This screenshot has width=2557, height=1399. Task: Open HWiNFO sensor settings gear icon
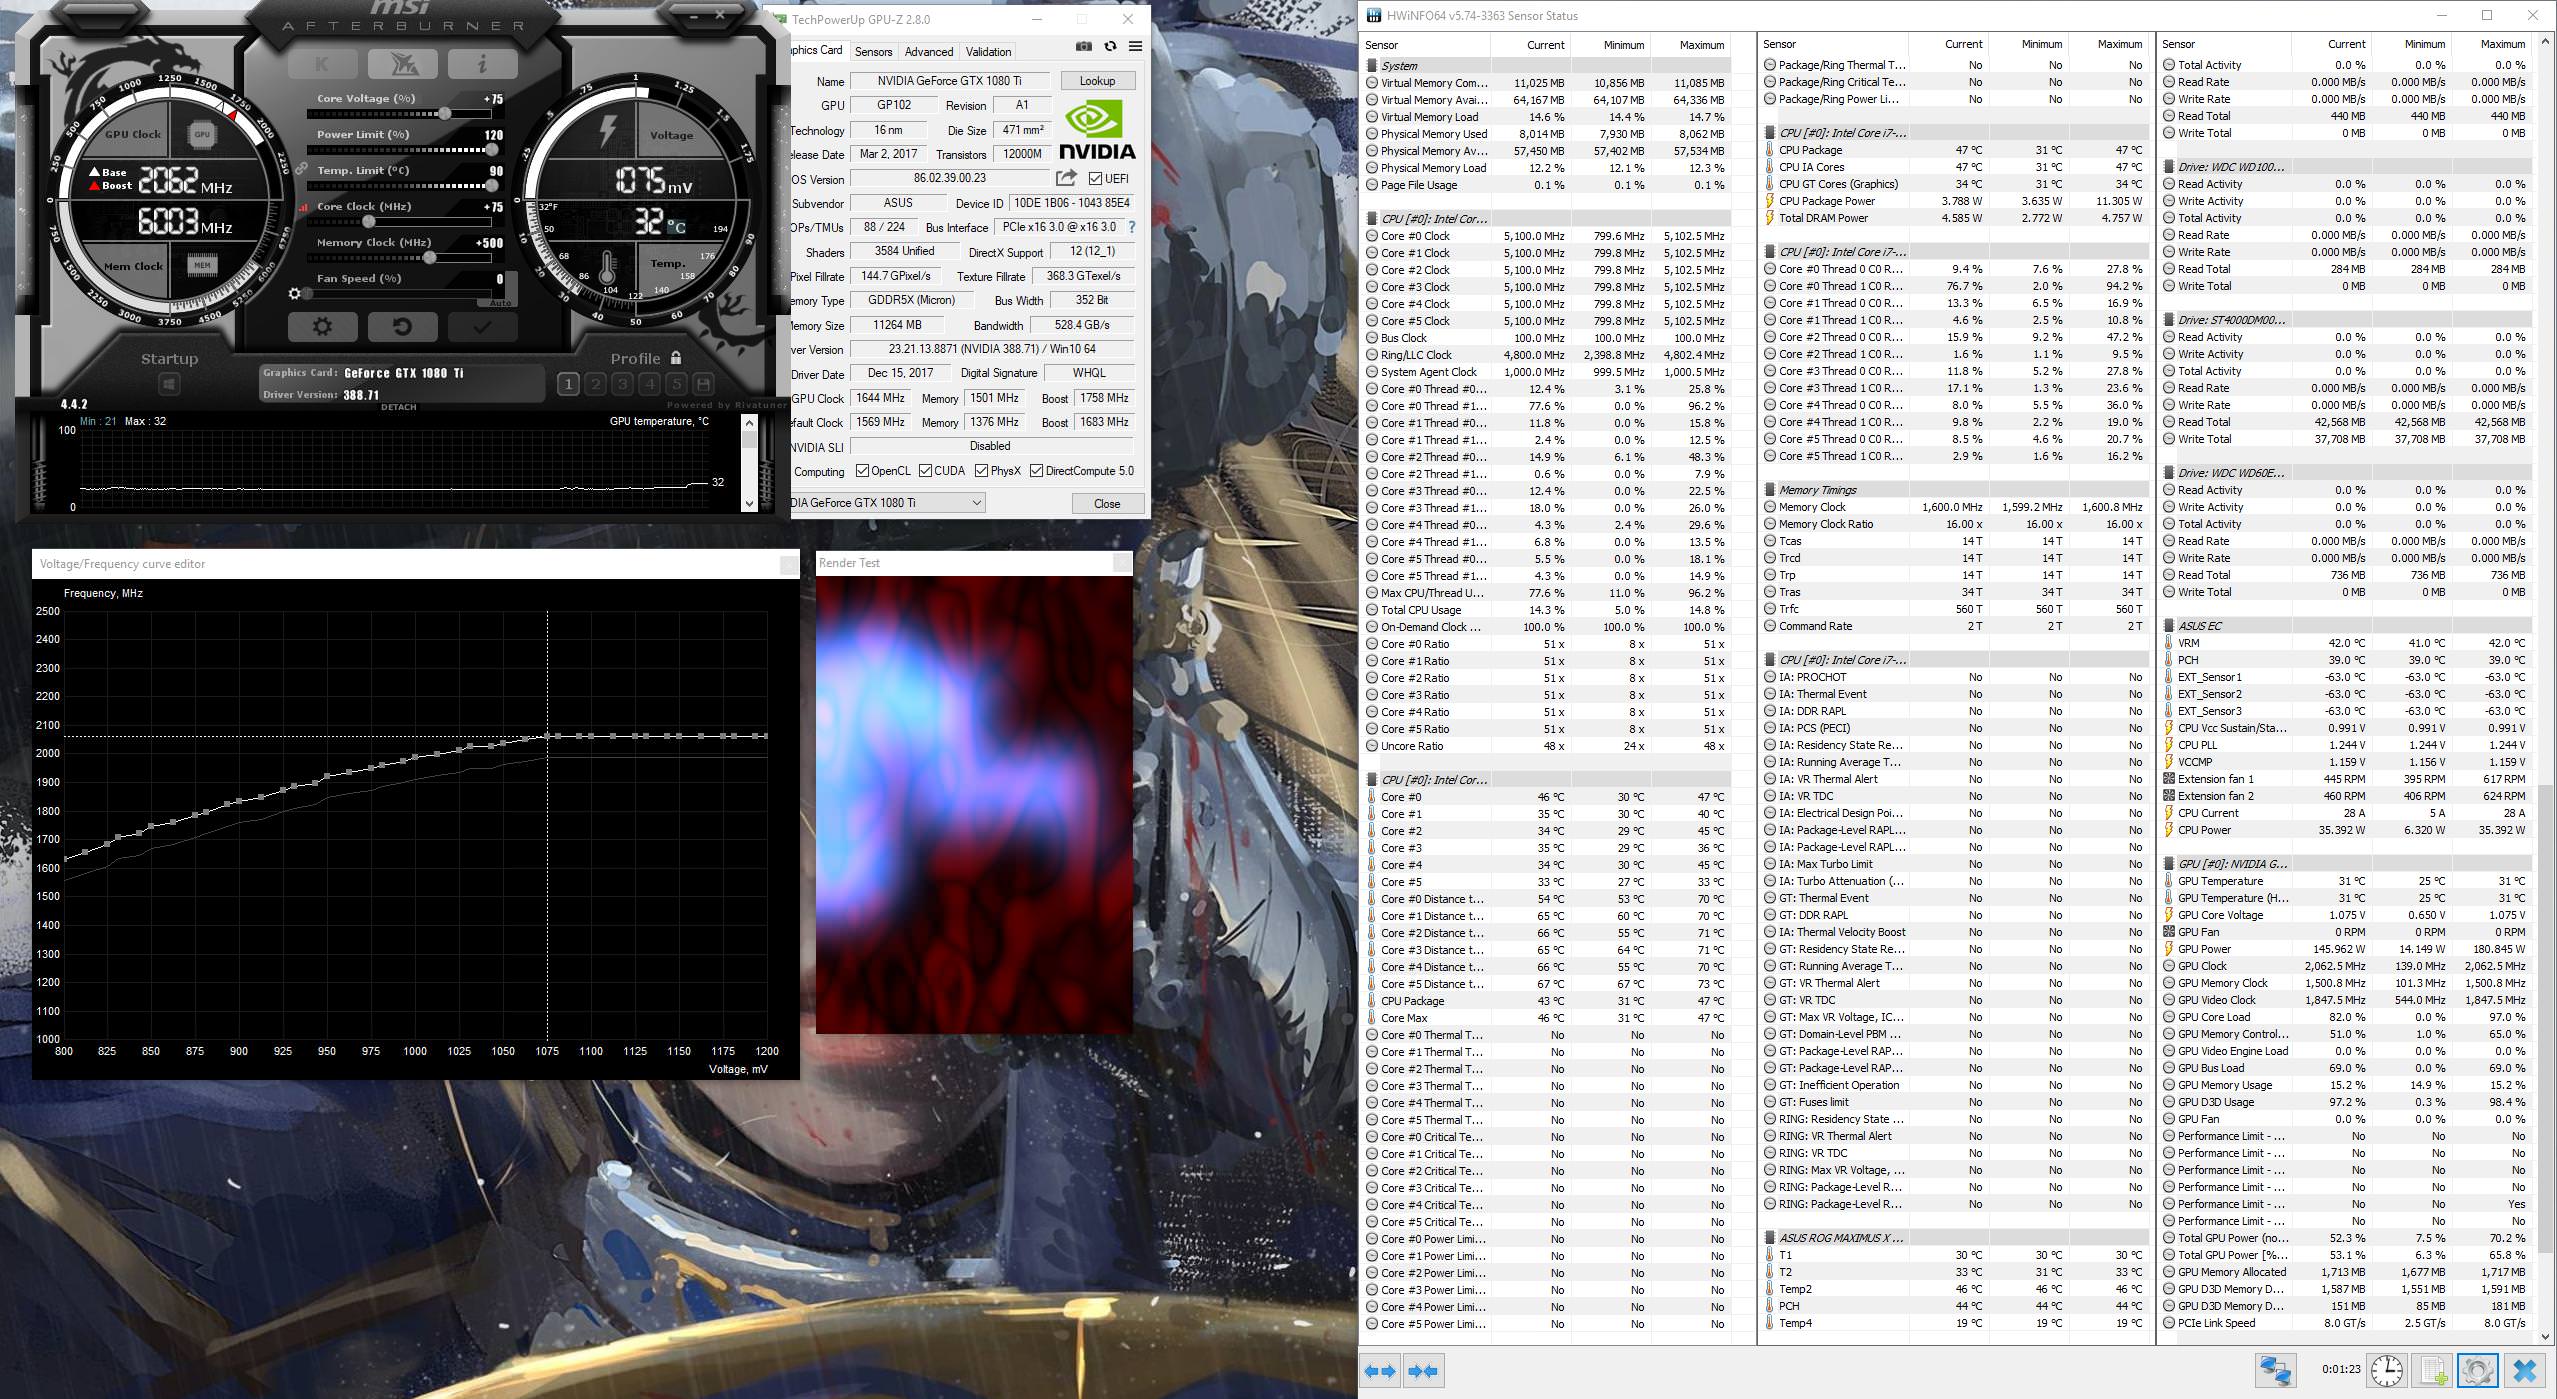2478,1370
